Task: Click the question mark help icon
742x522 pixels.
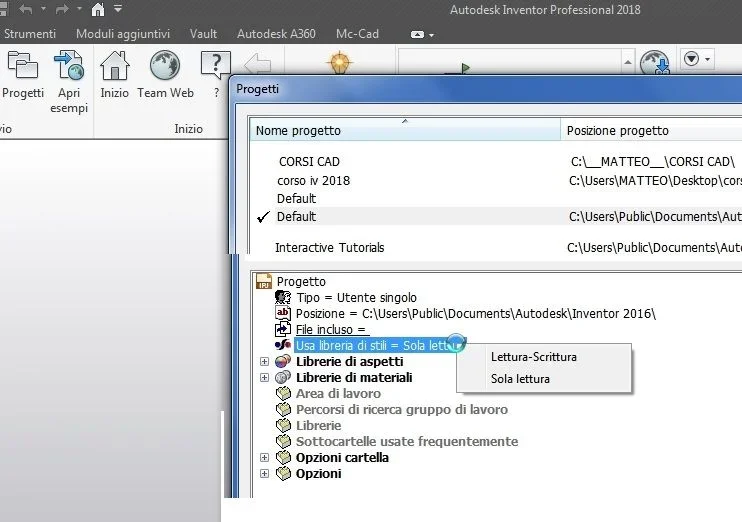Action: point(216,64)
